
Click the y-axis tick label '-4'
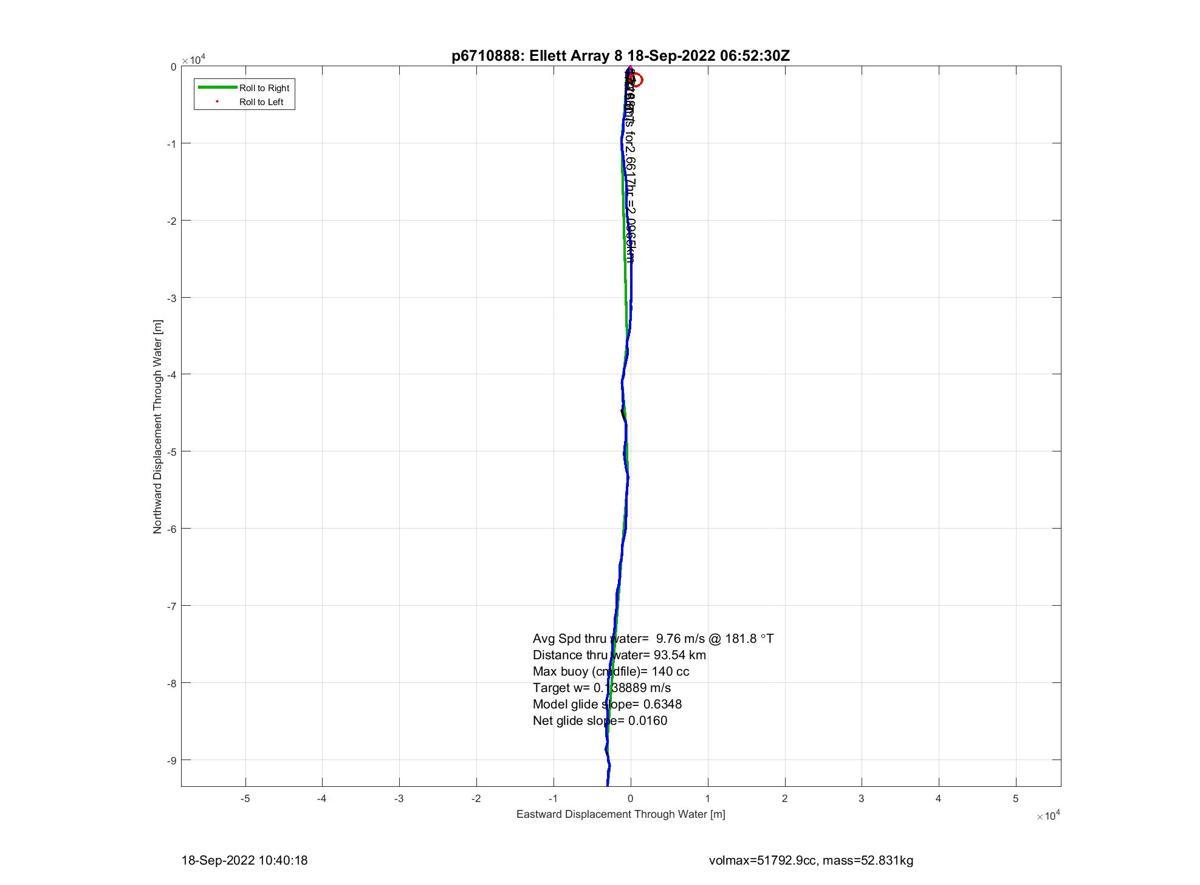coord(172,375)
